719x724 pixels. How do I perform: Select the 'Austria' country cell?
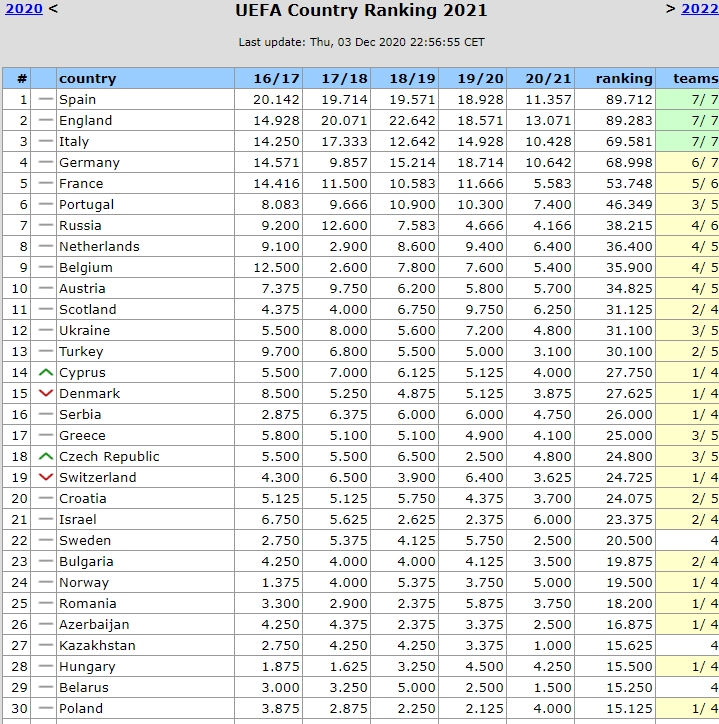[145, 289]
